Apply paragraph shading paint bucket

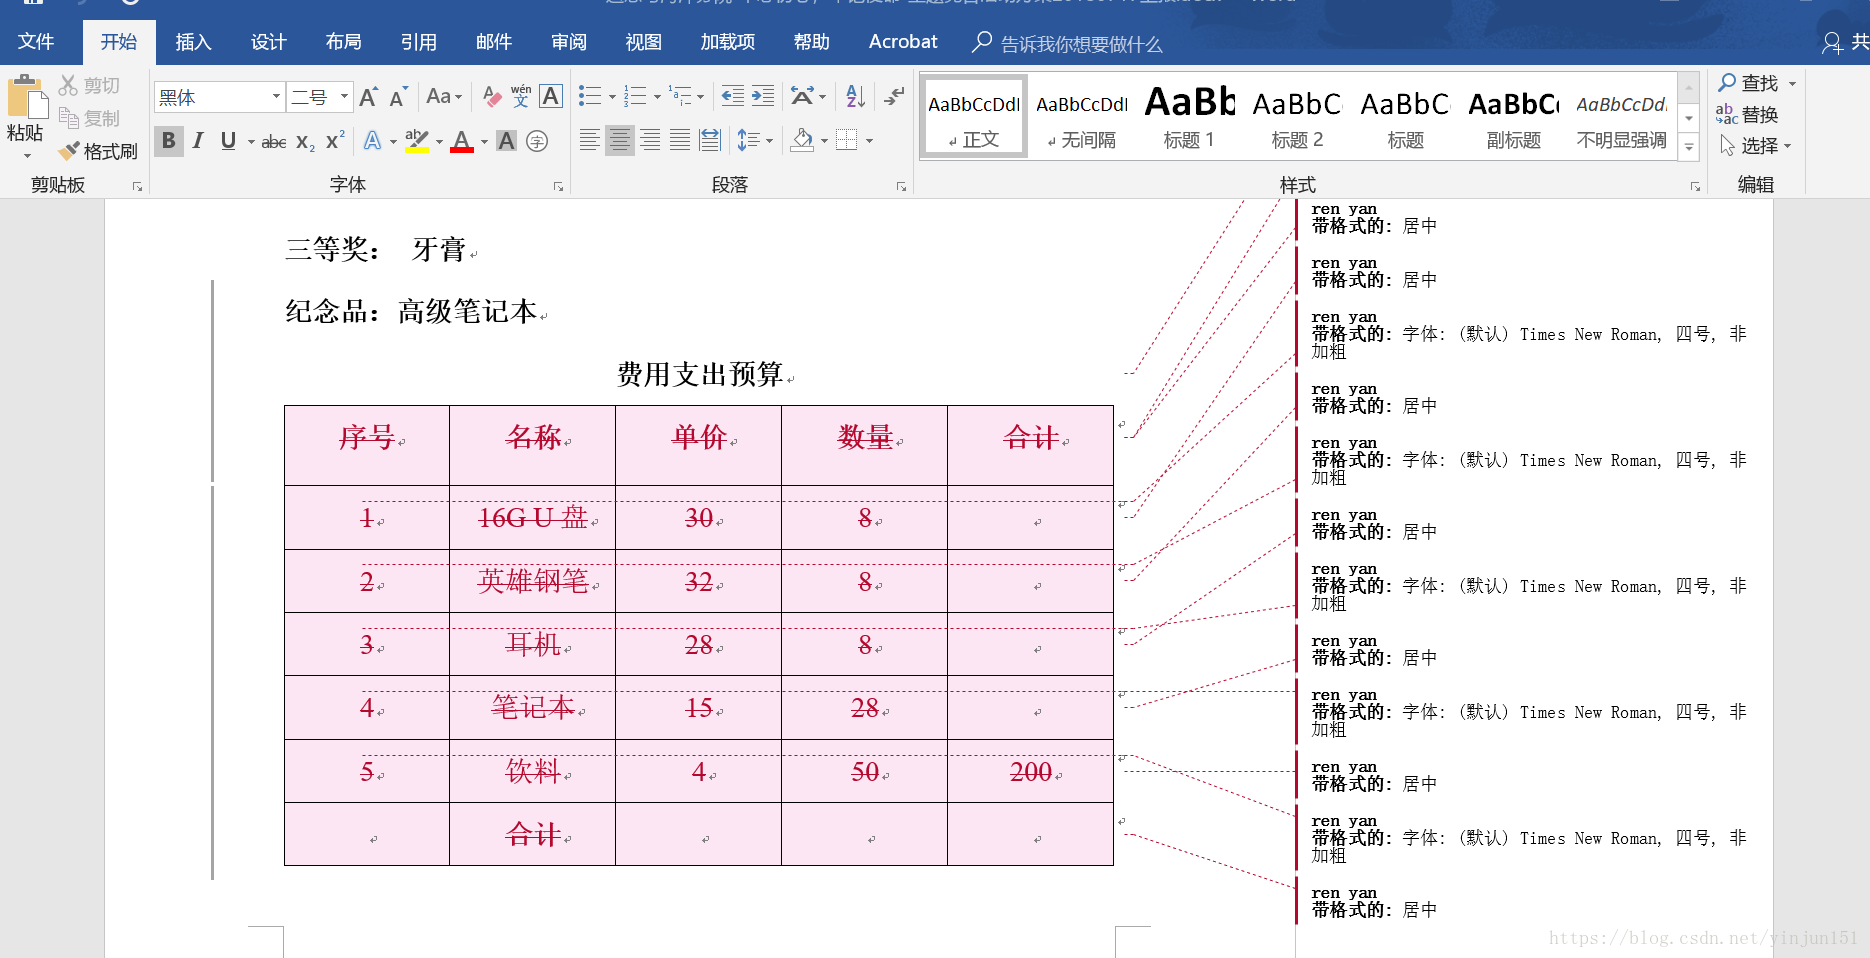coord(801,141)
